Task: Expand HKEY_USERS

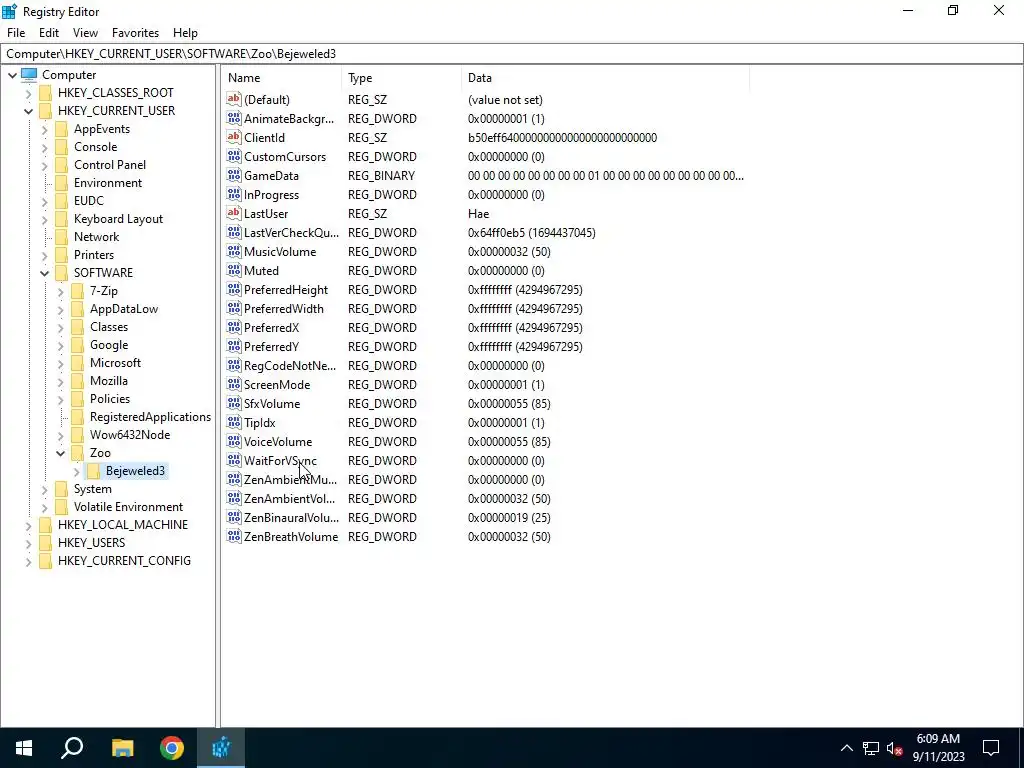Action: click(x=28, y=543)
